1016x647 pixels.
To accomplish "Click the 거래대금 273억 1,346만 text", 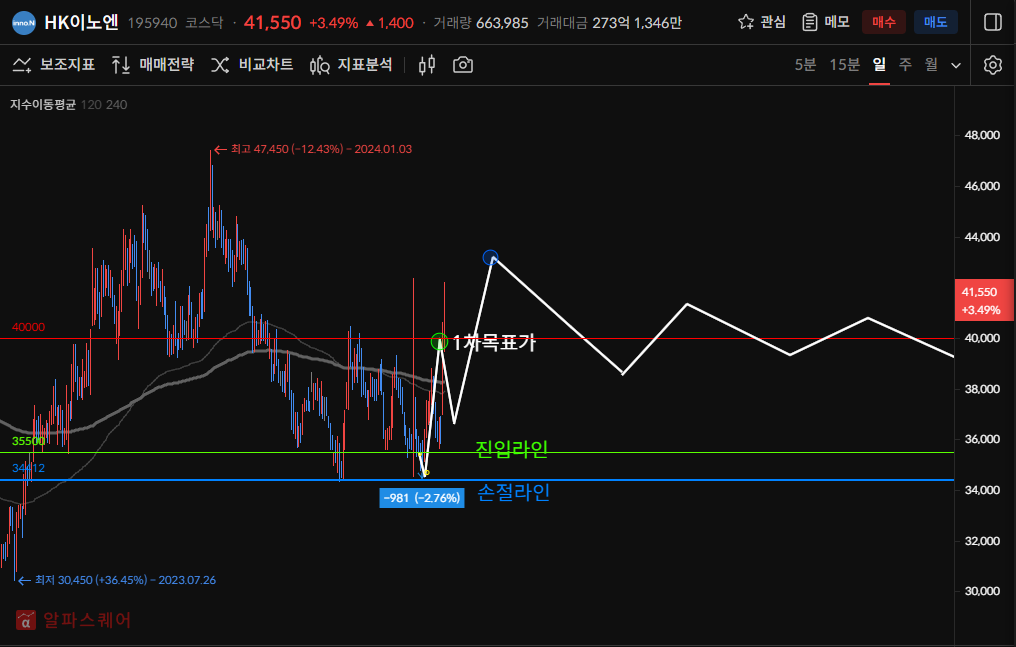I will coord(609,23).
